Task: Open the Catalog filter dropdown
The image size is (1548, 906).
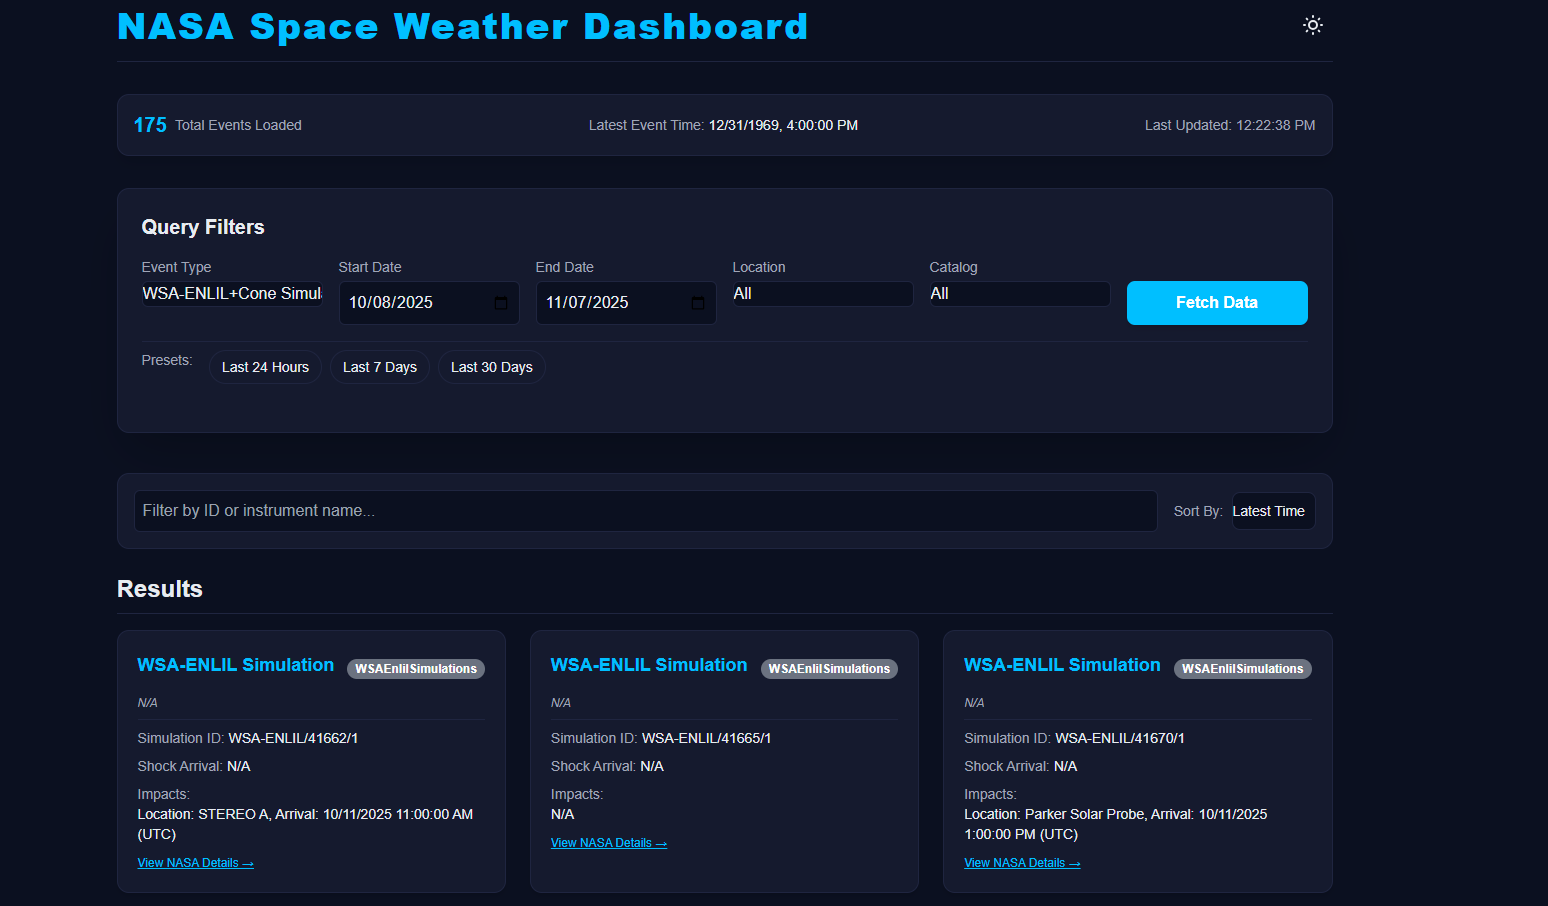Action: [x=1018, y=293]
